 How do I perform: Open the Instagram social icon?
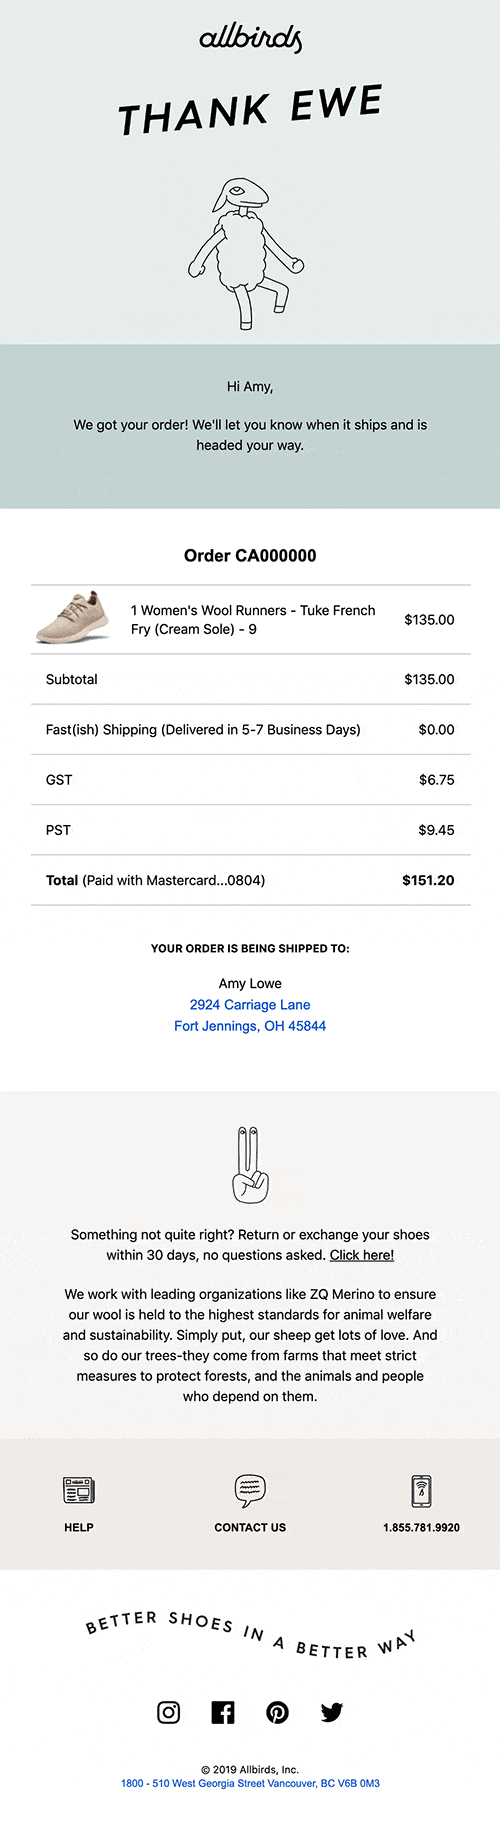169,1712
